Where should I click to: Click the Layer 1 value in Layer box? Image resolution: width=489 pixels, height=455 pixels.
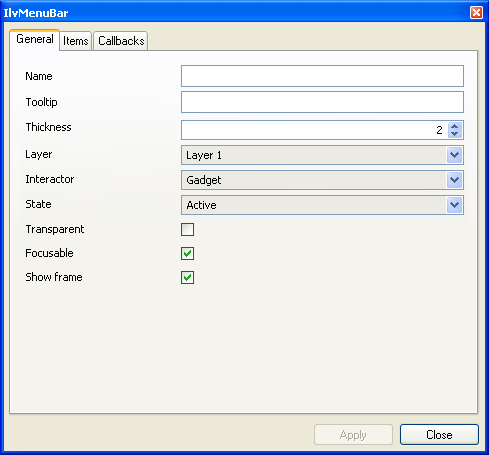(x=204, y=155)
